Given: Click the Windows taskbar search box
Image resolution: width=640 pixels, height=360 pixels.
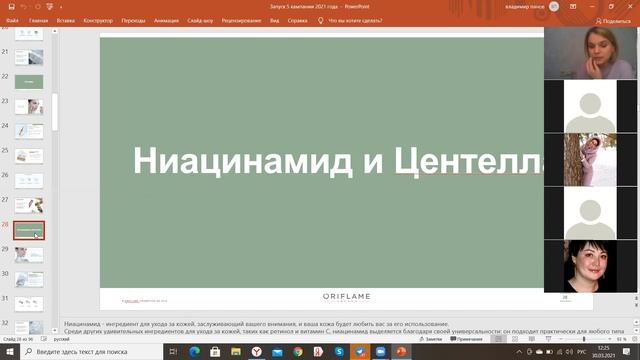Looking at the screenshot, I should (x=91, y=351).
